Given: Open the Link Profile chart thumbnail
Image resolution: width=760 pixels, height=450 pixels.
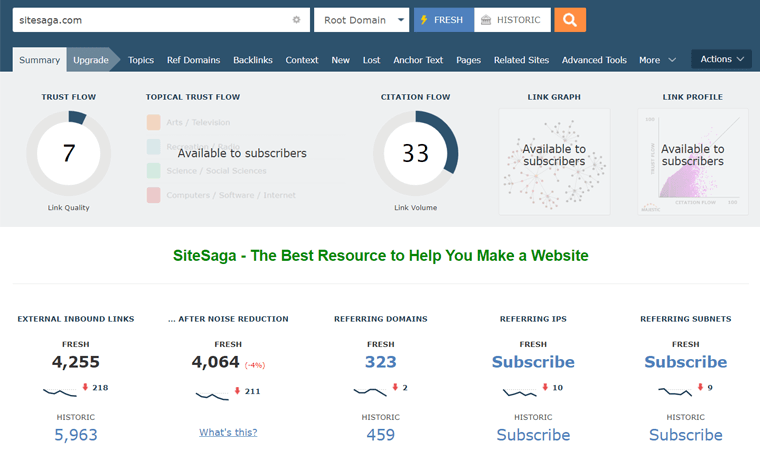Looking at the screenshot, I should click(x=693, y=161).
